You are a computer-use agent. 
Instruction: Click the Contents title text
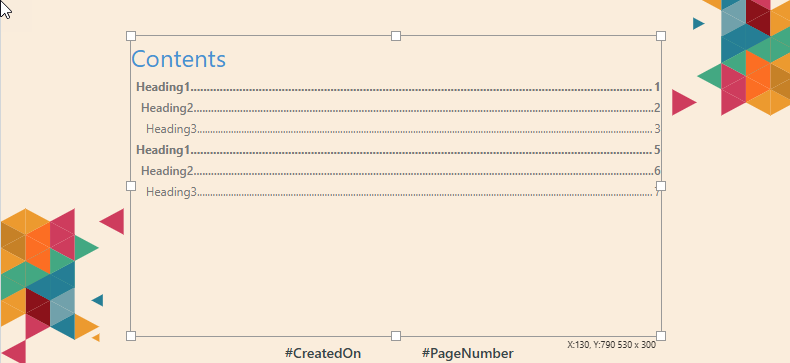pyautogui.click(x=178, y=59)
